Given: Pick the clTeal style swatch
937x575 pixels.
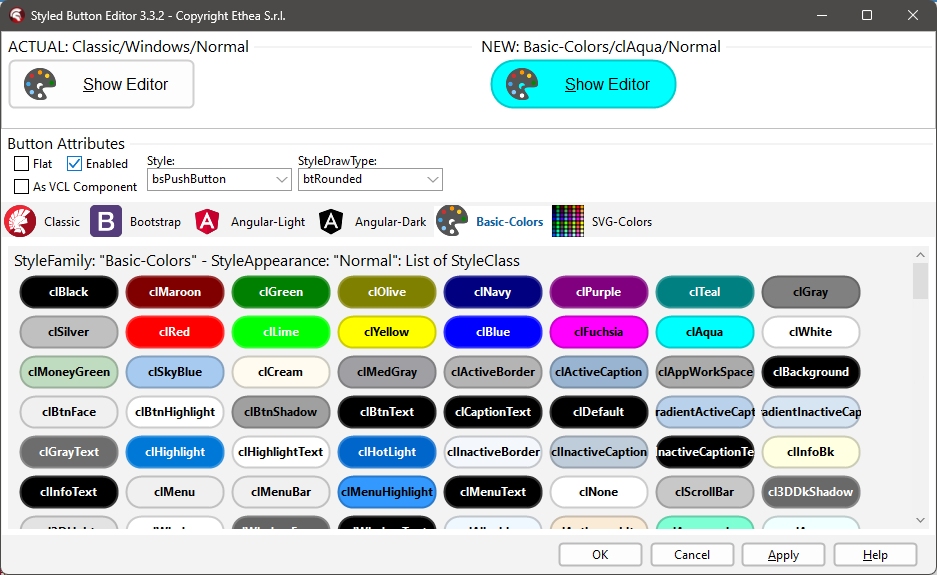Looking at the screenshot, I should pos(705,292).
